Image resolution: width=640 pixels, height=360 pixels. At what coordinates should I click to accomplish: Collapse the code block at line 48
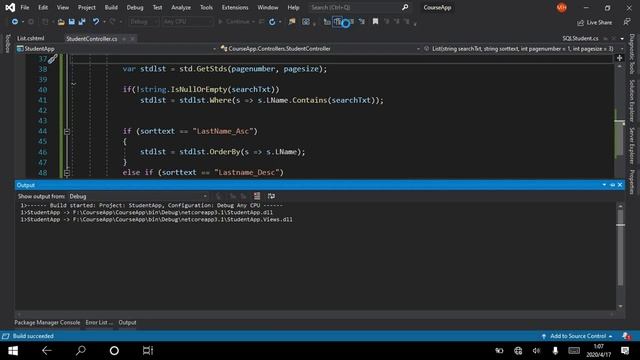67,173
